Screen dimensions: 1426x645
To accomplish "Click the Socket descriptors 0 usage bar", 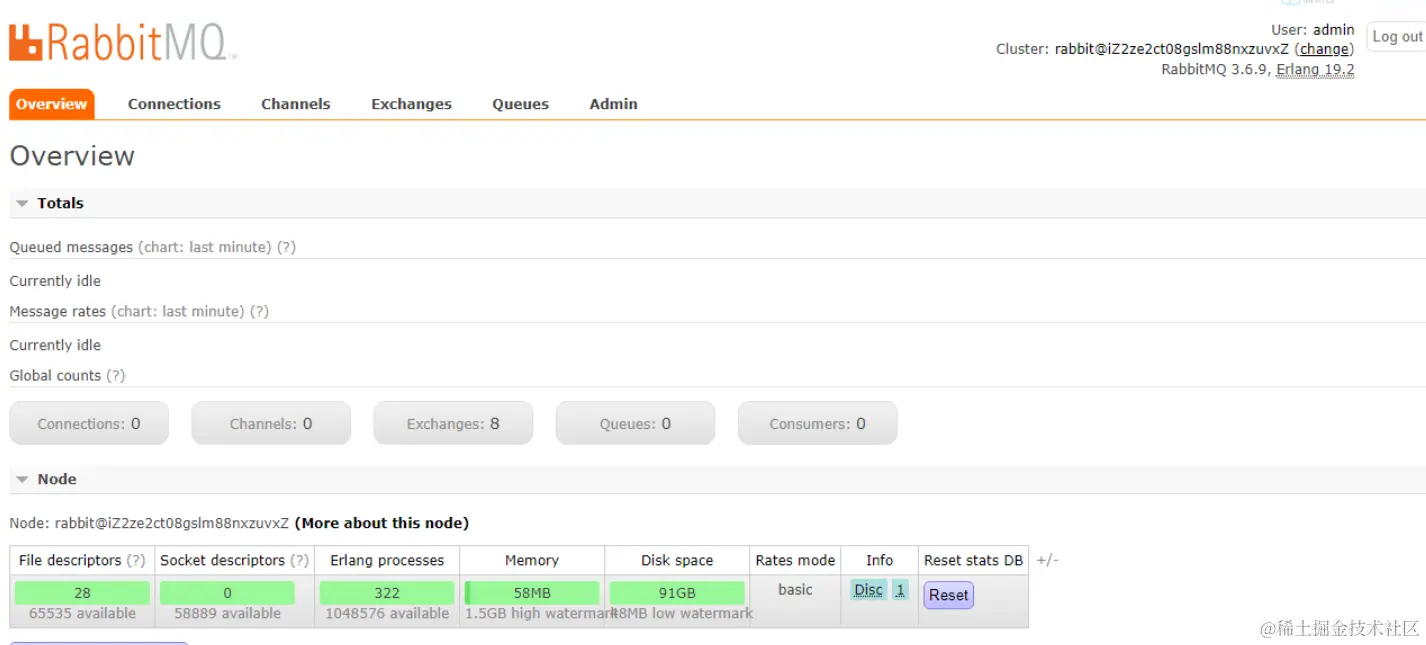I will tap(227, 593).
